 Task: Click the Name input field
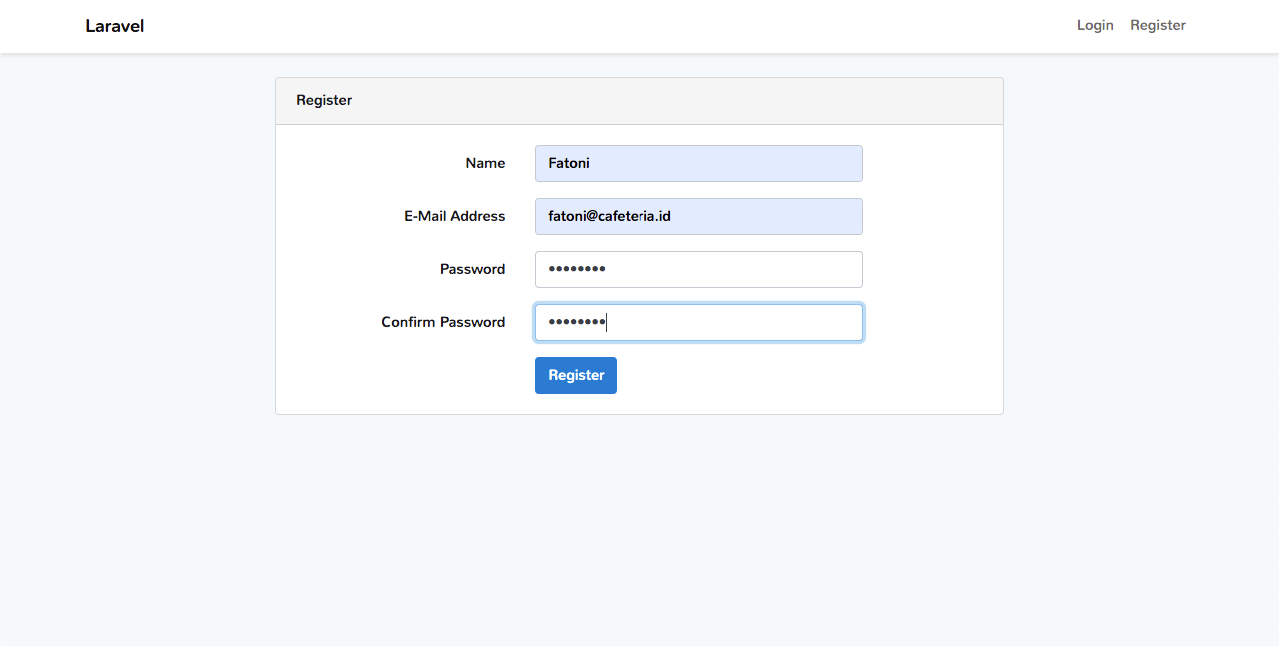[698, 163]
